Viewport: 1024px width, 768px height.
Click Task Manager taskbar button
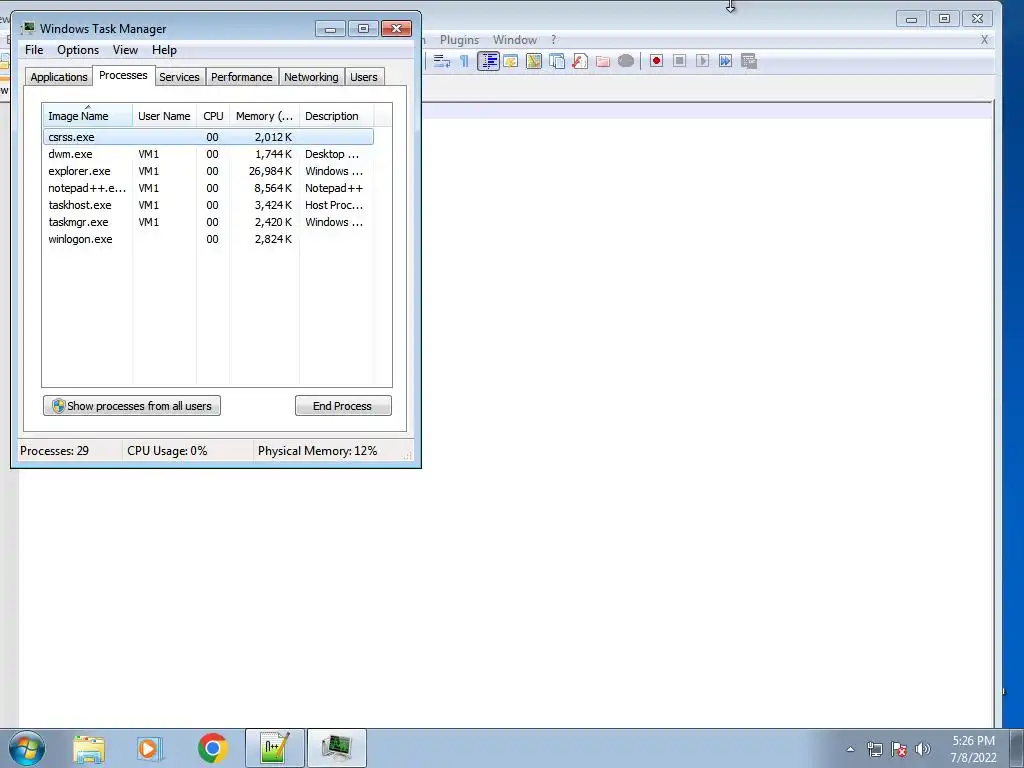(x=336, y=748)
